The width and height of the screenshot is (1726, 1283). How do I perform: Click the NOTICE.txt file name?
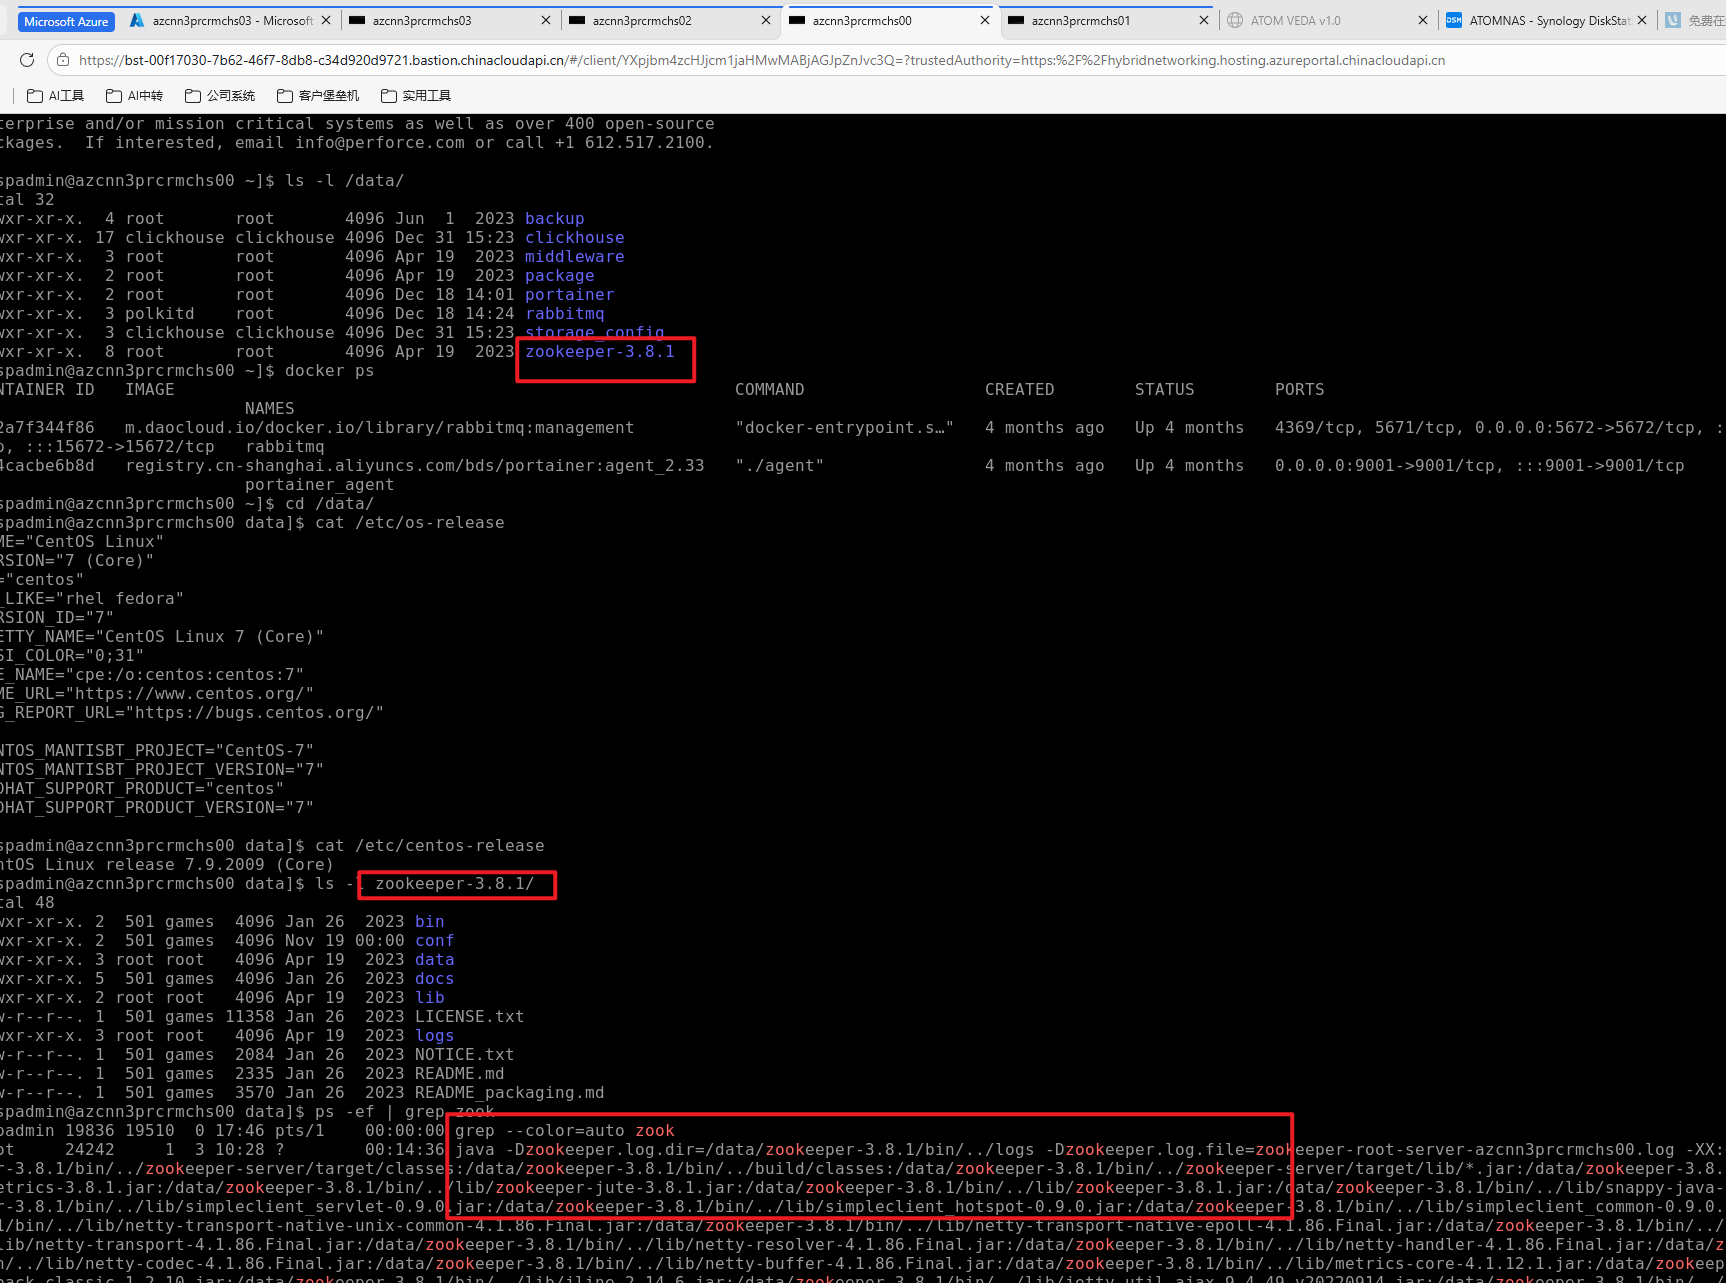pos(465,1055)
